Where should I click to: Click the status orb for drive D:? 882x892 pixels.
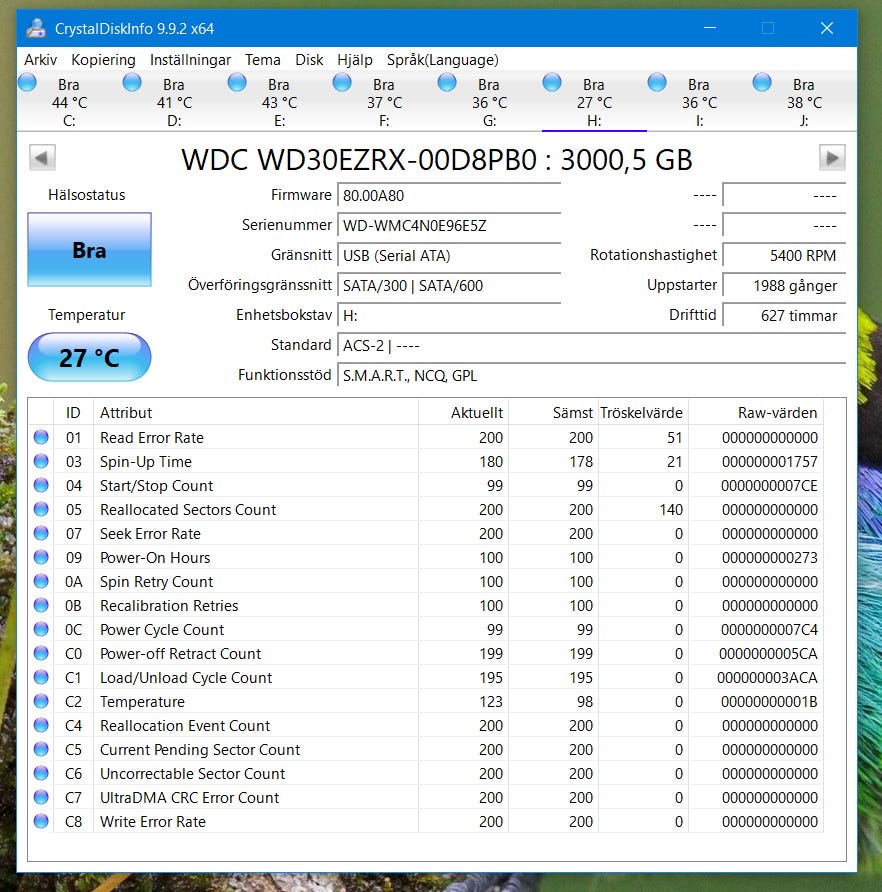(x=132, y=82)
